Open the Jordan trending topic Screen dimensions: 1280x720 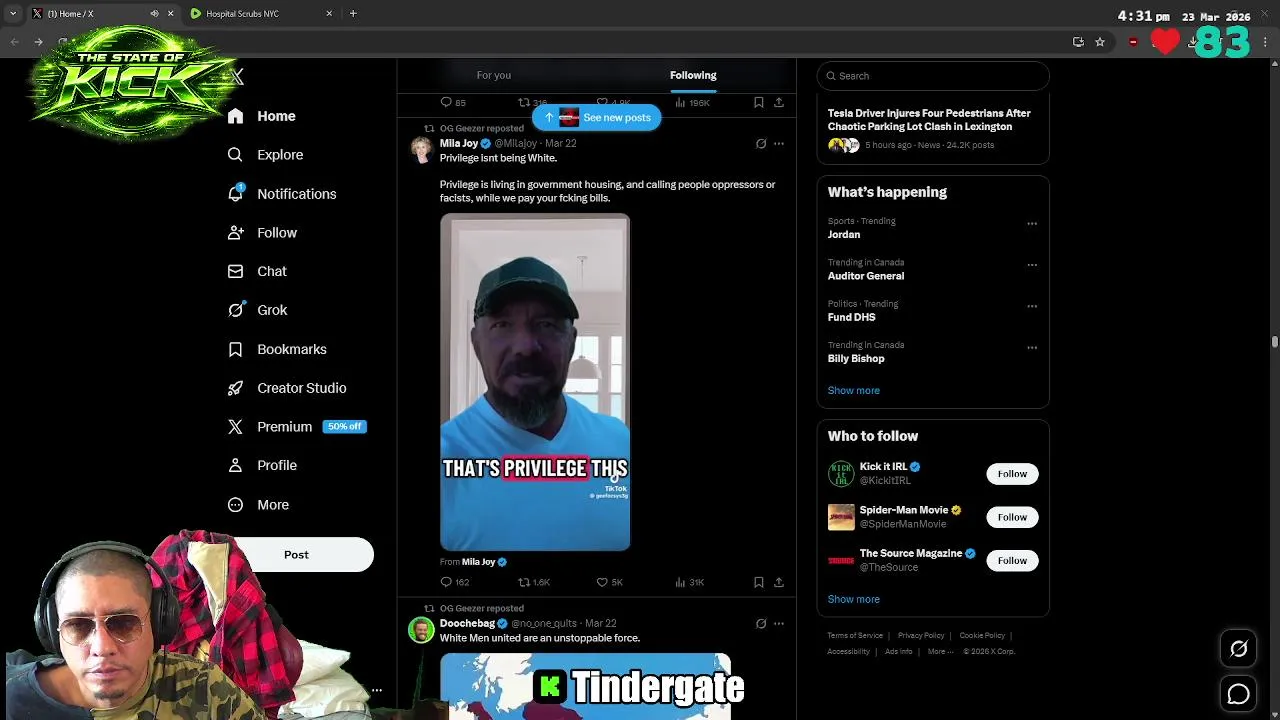(x=844, y=235)
